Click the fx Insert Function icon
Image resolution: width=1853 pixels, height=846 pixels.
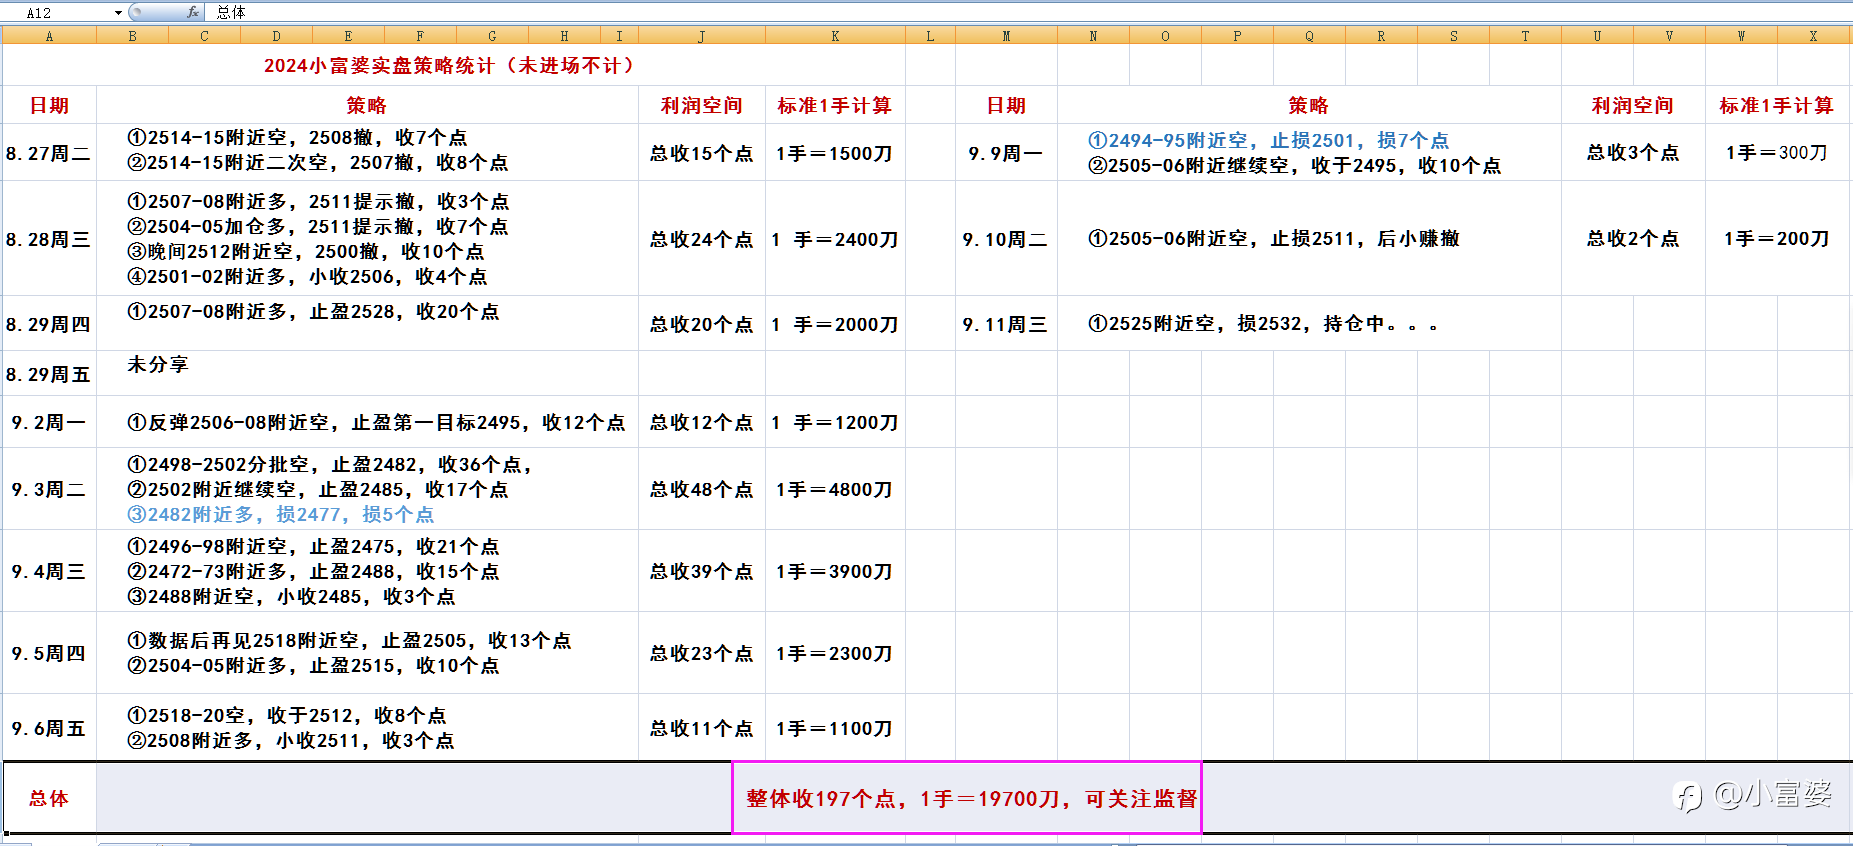pyautogui.click(x=193, y=12)
